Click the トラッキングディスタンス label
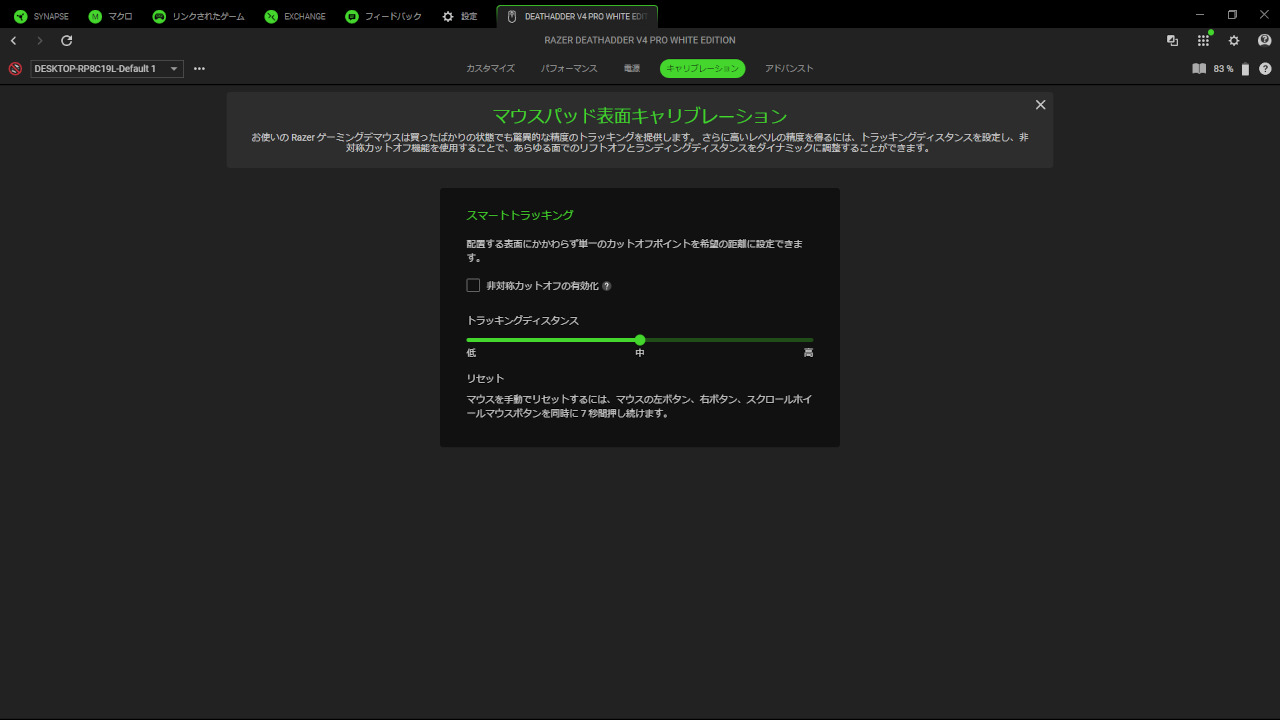 (x=523, y=321)
